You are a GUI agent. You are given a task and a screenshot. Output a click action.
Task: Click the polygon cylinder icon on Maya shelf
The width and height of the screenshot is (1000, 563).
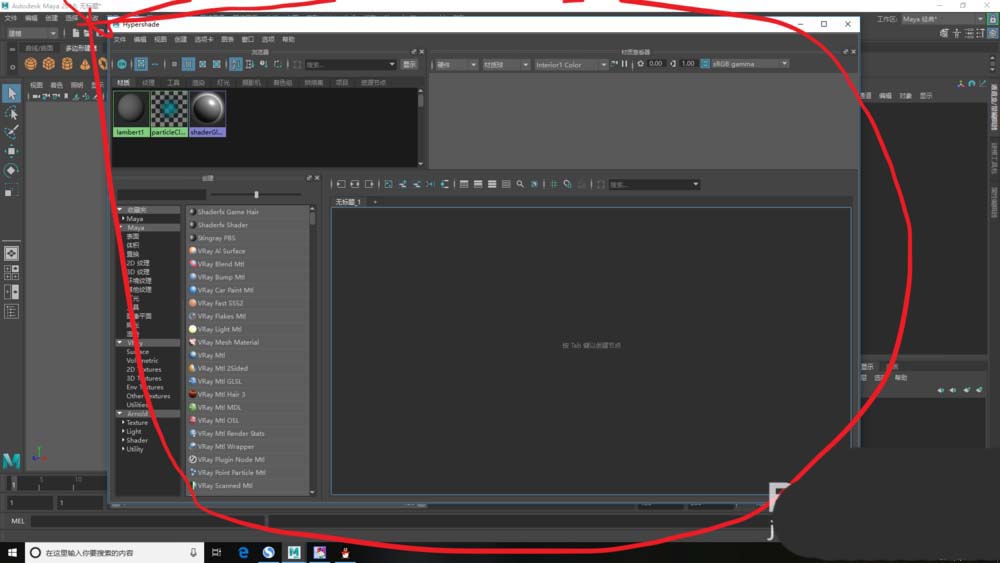67,64
